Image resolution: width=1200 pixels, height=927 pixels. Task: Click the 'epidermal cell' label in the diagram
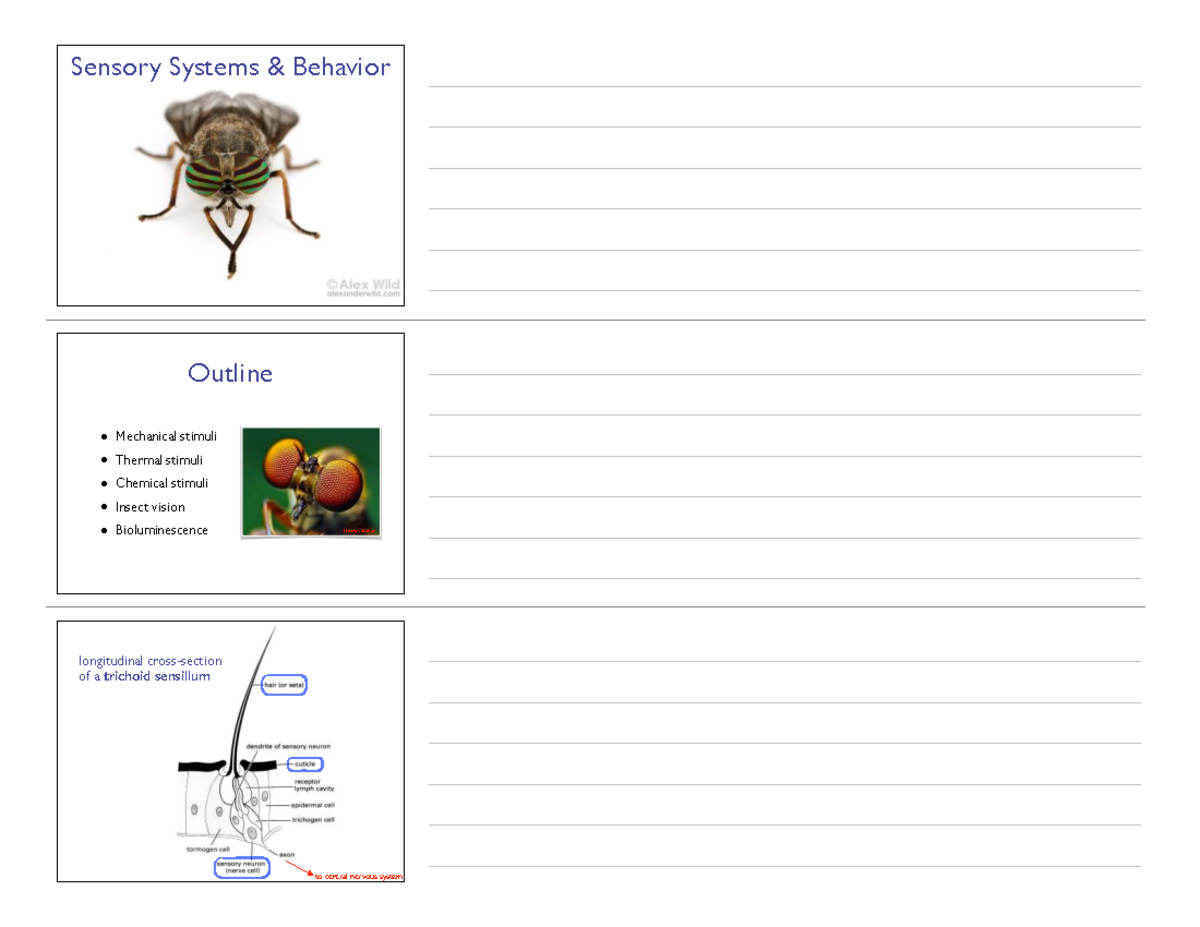click(312, 805)
